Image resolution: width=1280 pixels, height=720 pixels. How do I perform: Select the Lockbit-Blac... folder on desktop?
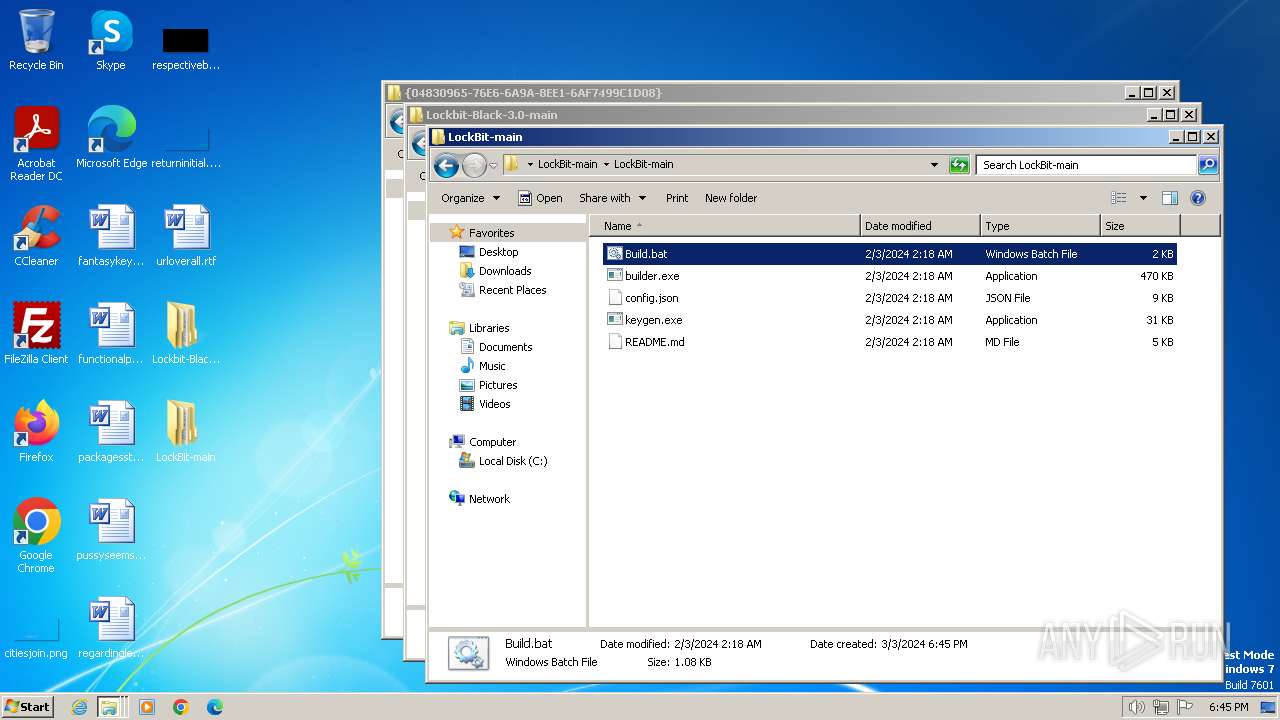tap(185, 334)
